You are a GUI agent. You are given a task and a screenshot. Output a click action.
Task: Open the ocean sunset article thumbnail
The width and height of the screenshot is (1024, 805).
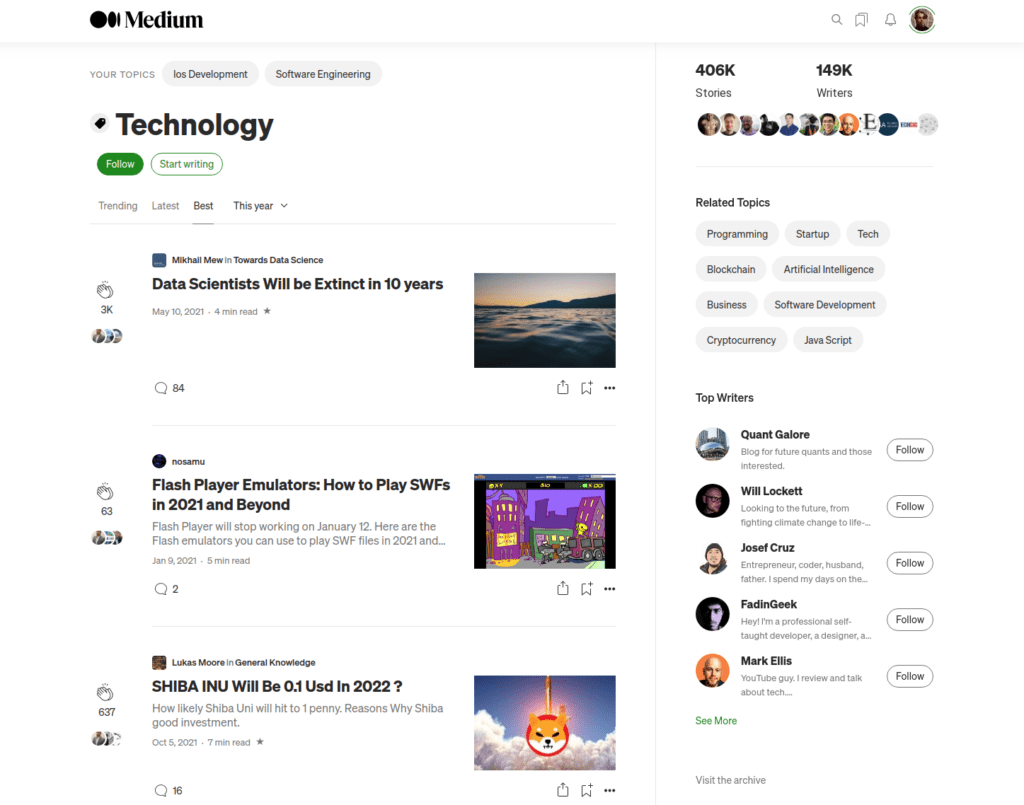[x=545, y=321]
